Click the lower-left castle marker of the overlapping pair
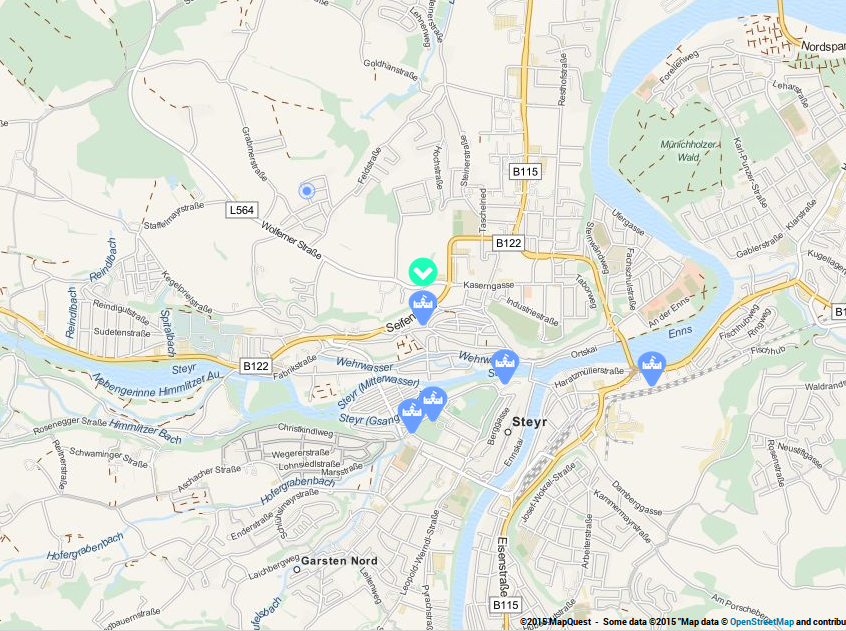 coord(412,415)
